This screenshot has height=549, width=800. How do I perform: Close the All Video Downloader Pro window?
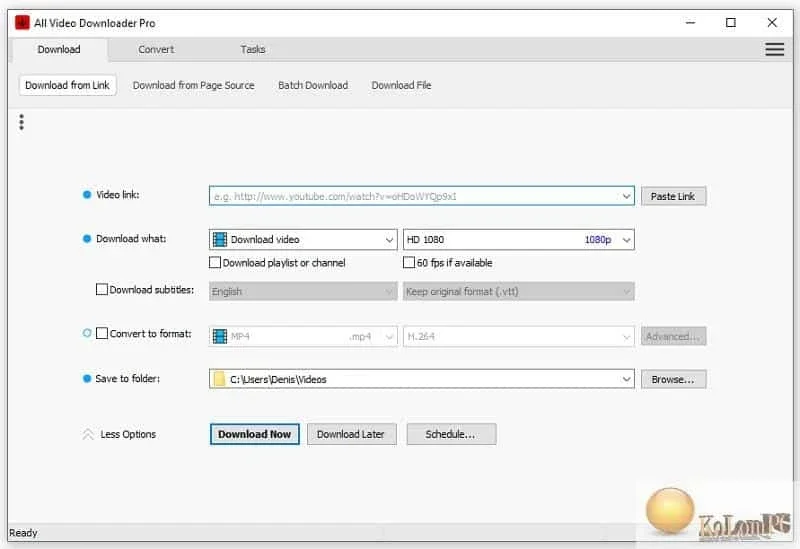[x=772, y=22]
